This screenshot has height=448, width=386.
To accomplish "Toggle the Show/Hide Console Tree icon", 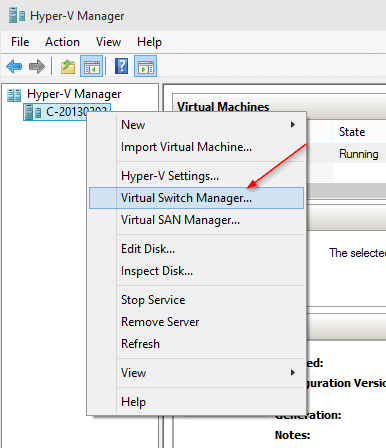I will pyautogui.click(x=92, y=66).
